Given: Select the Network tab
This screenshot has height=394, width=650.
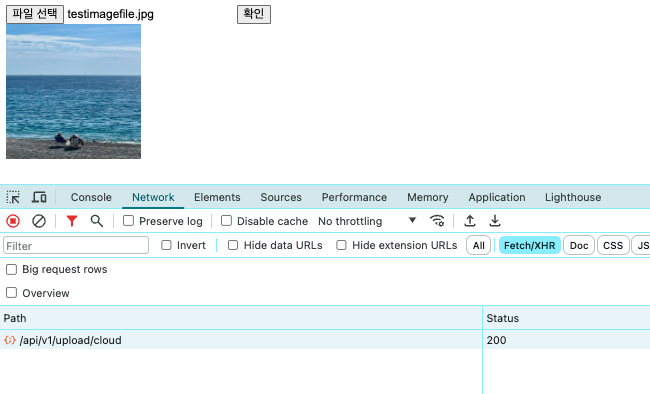Looking at the screenshot, I should (153, 197).
